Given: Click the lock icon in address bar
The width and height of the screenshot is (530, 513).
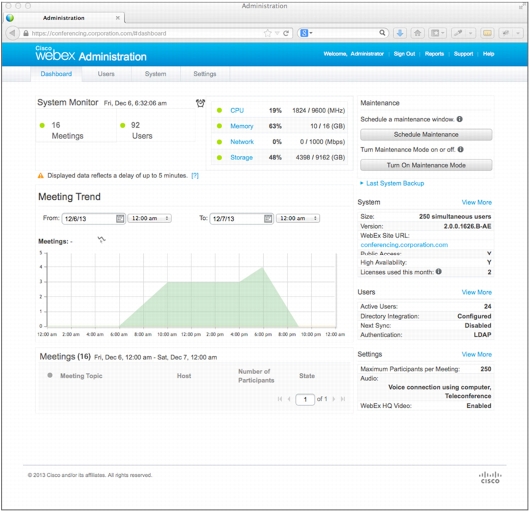Looking at the screenshot, I should click(26, 33).
